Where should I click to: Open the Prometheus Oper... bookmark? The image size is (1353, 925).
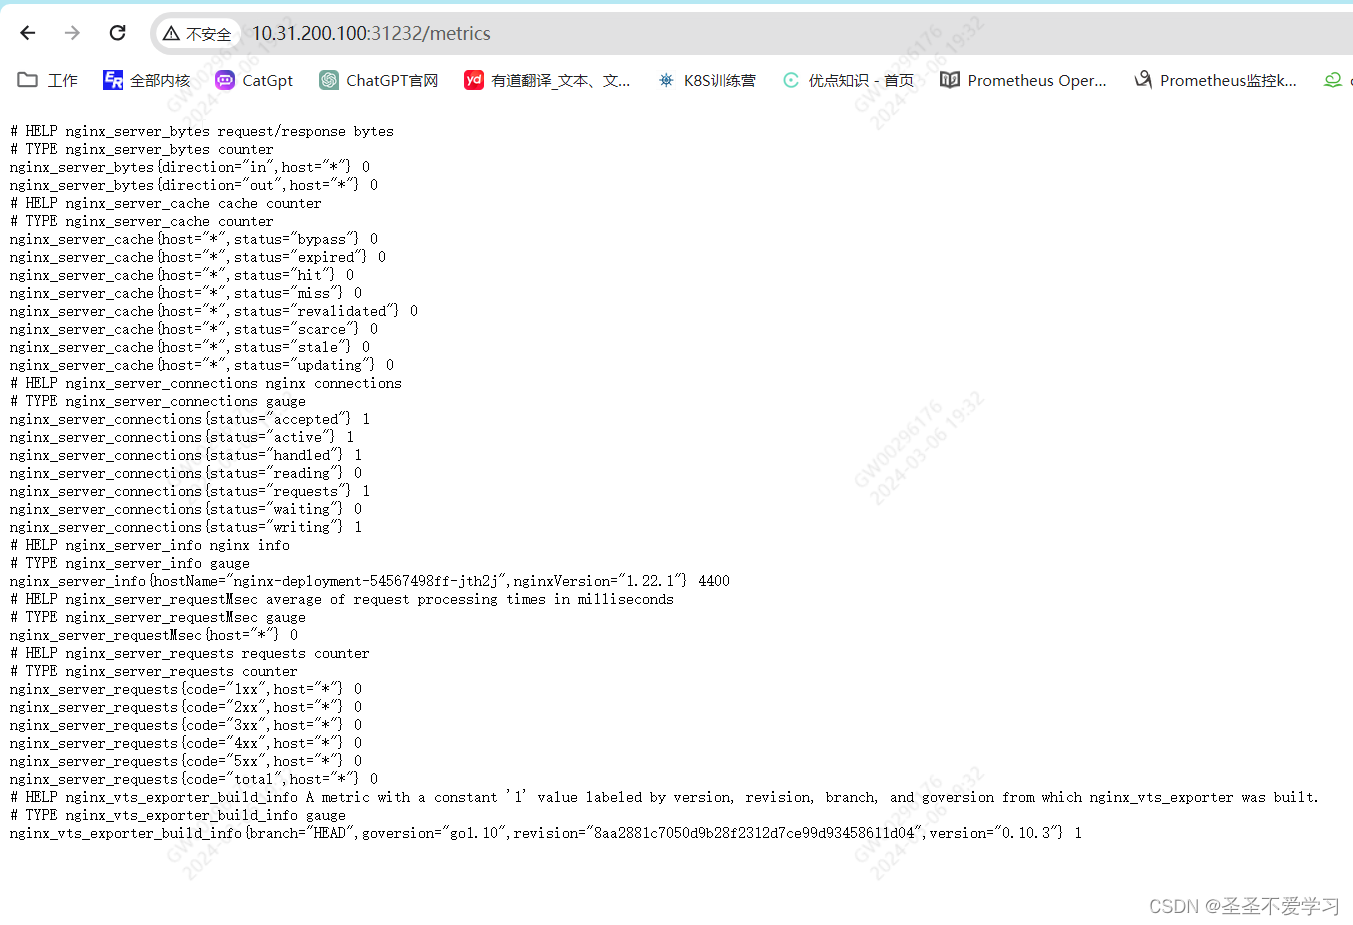pyautogui.click(x=1023, y=80)
